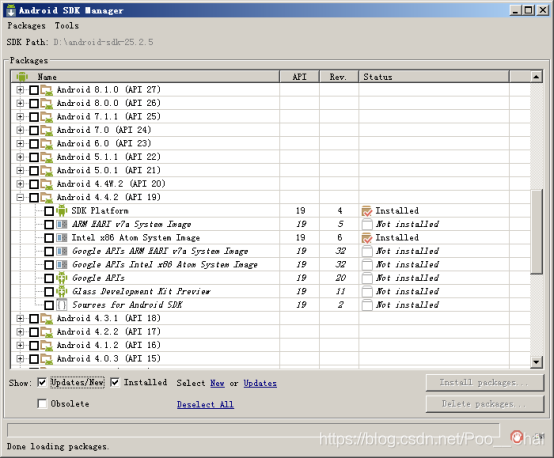Screen dimensions: 554x458
Task: Click the Glass Development Kit Preview icon
Action: pos(61,292)
